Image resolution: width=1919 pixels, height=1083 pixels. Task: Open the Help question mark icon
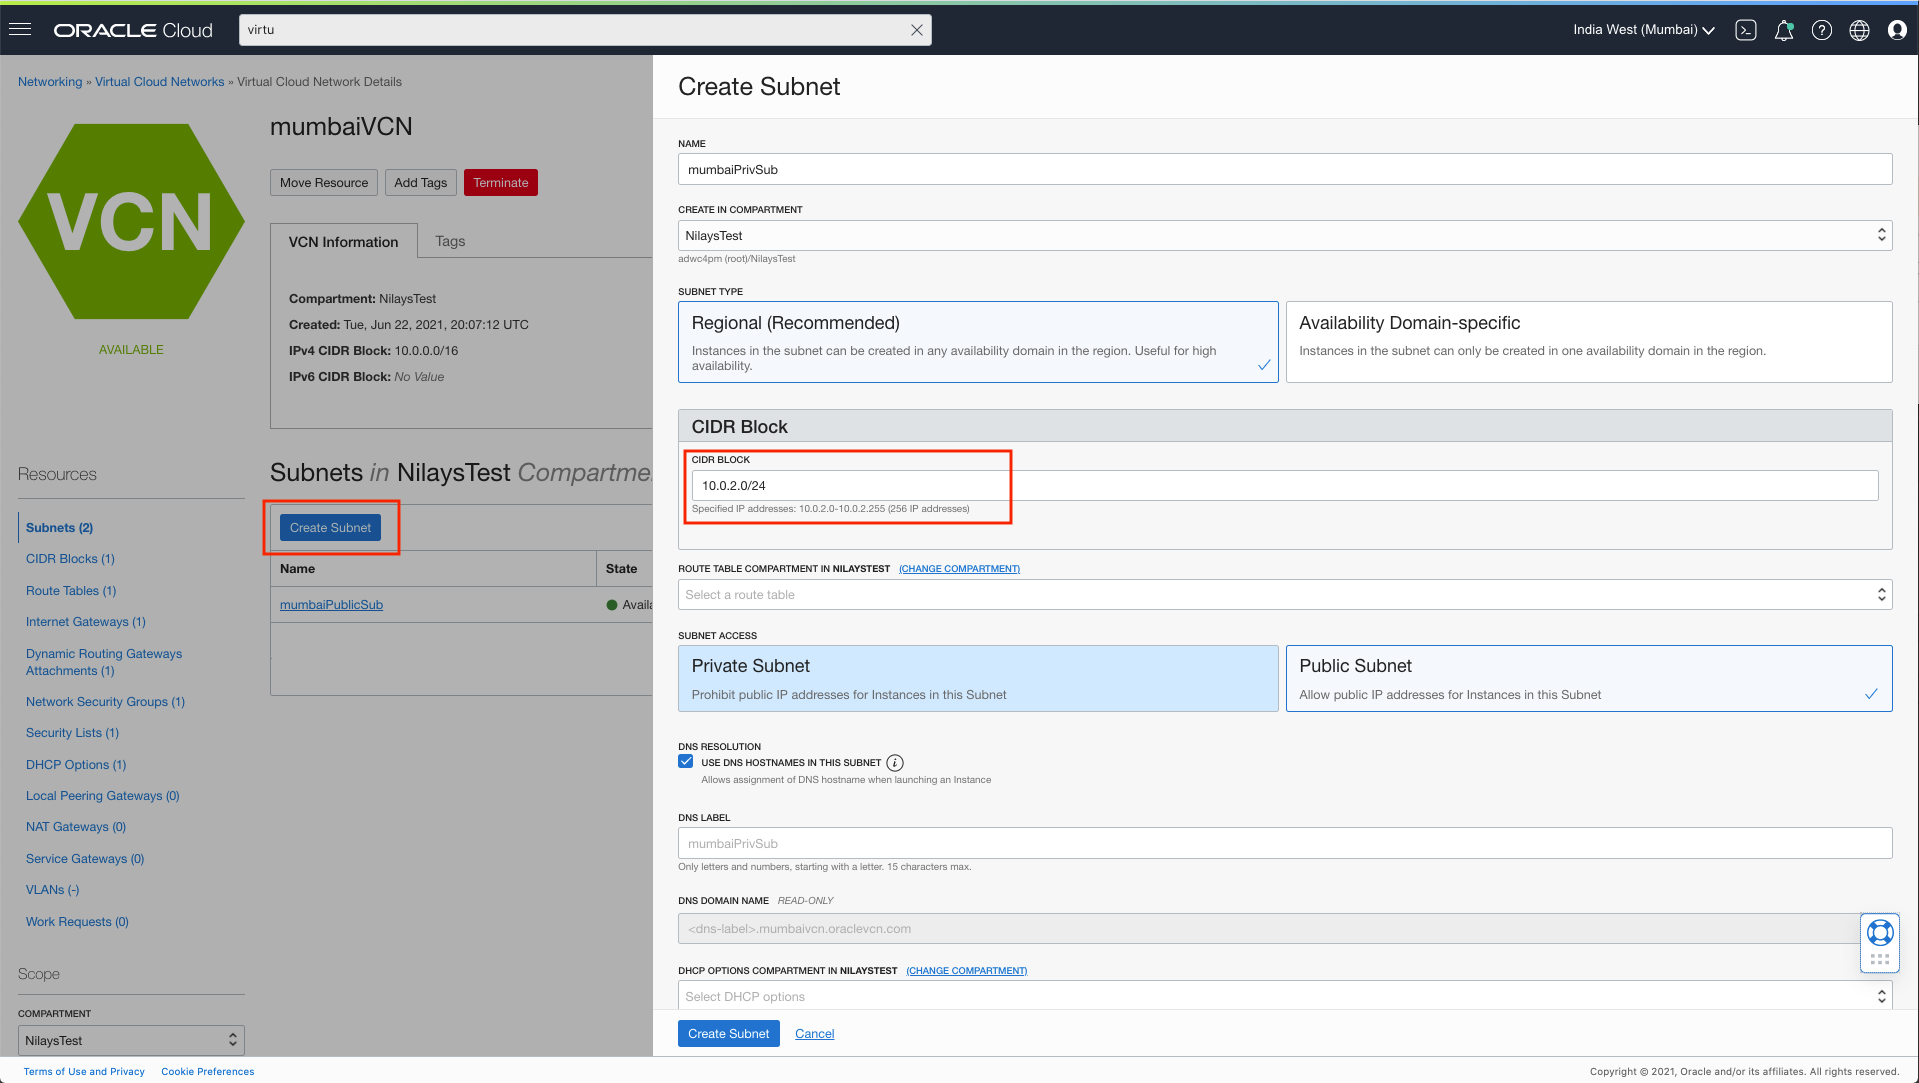point(1822,30)
